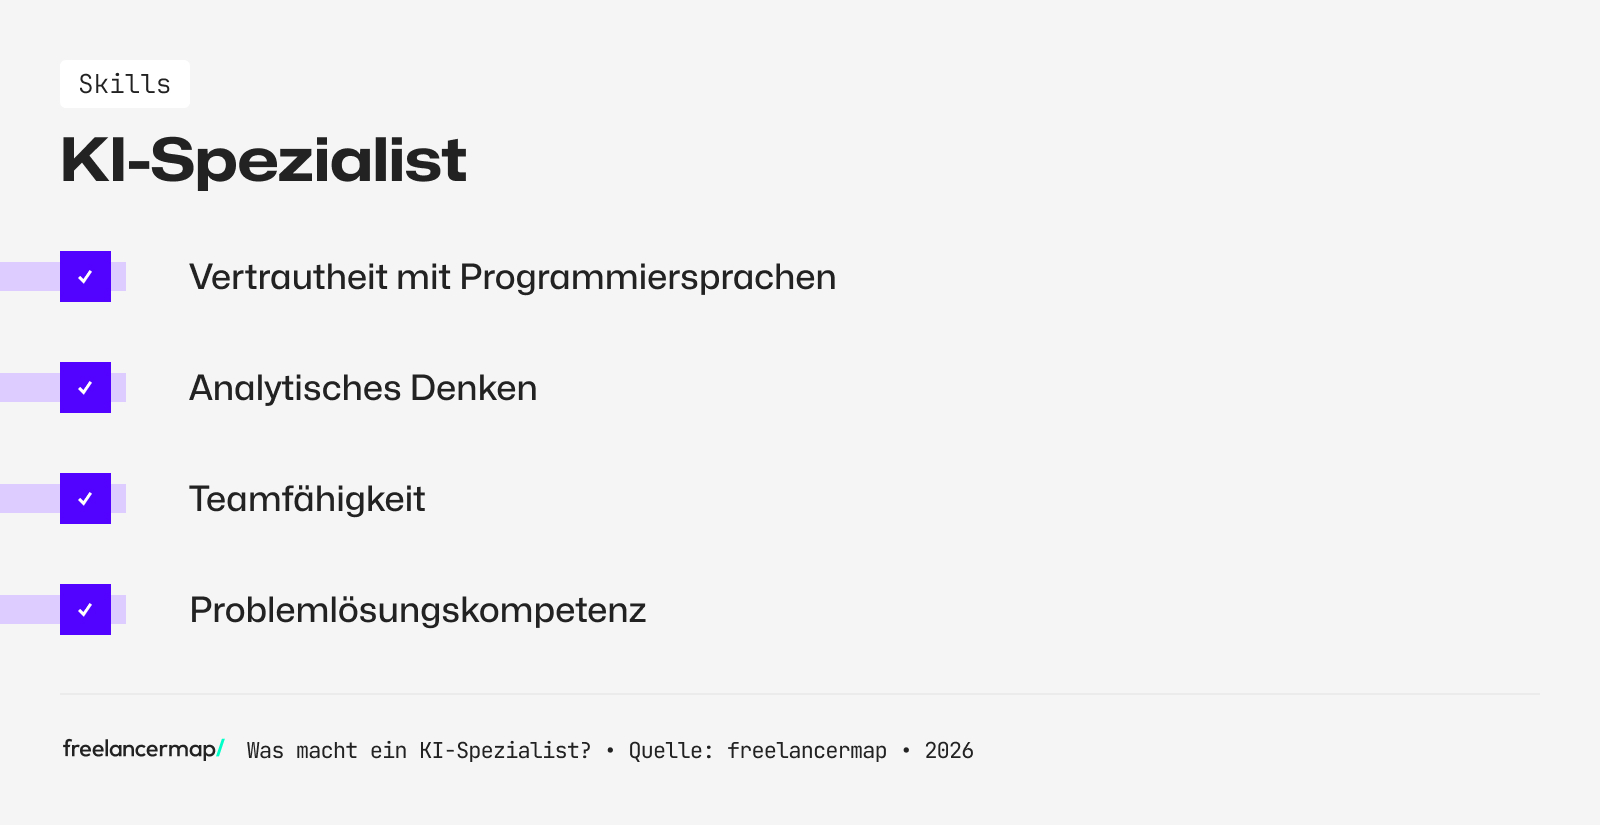The height and width of the screenshot is (825, 1600).
Task: Select the Problemlösungskompetenz skill label
Action: [x=418, y=610]
